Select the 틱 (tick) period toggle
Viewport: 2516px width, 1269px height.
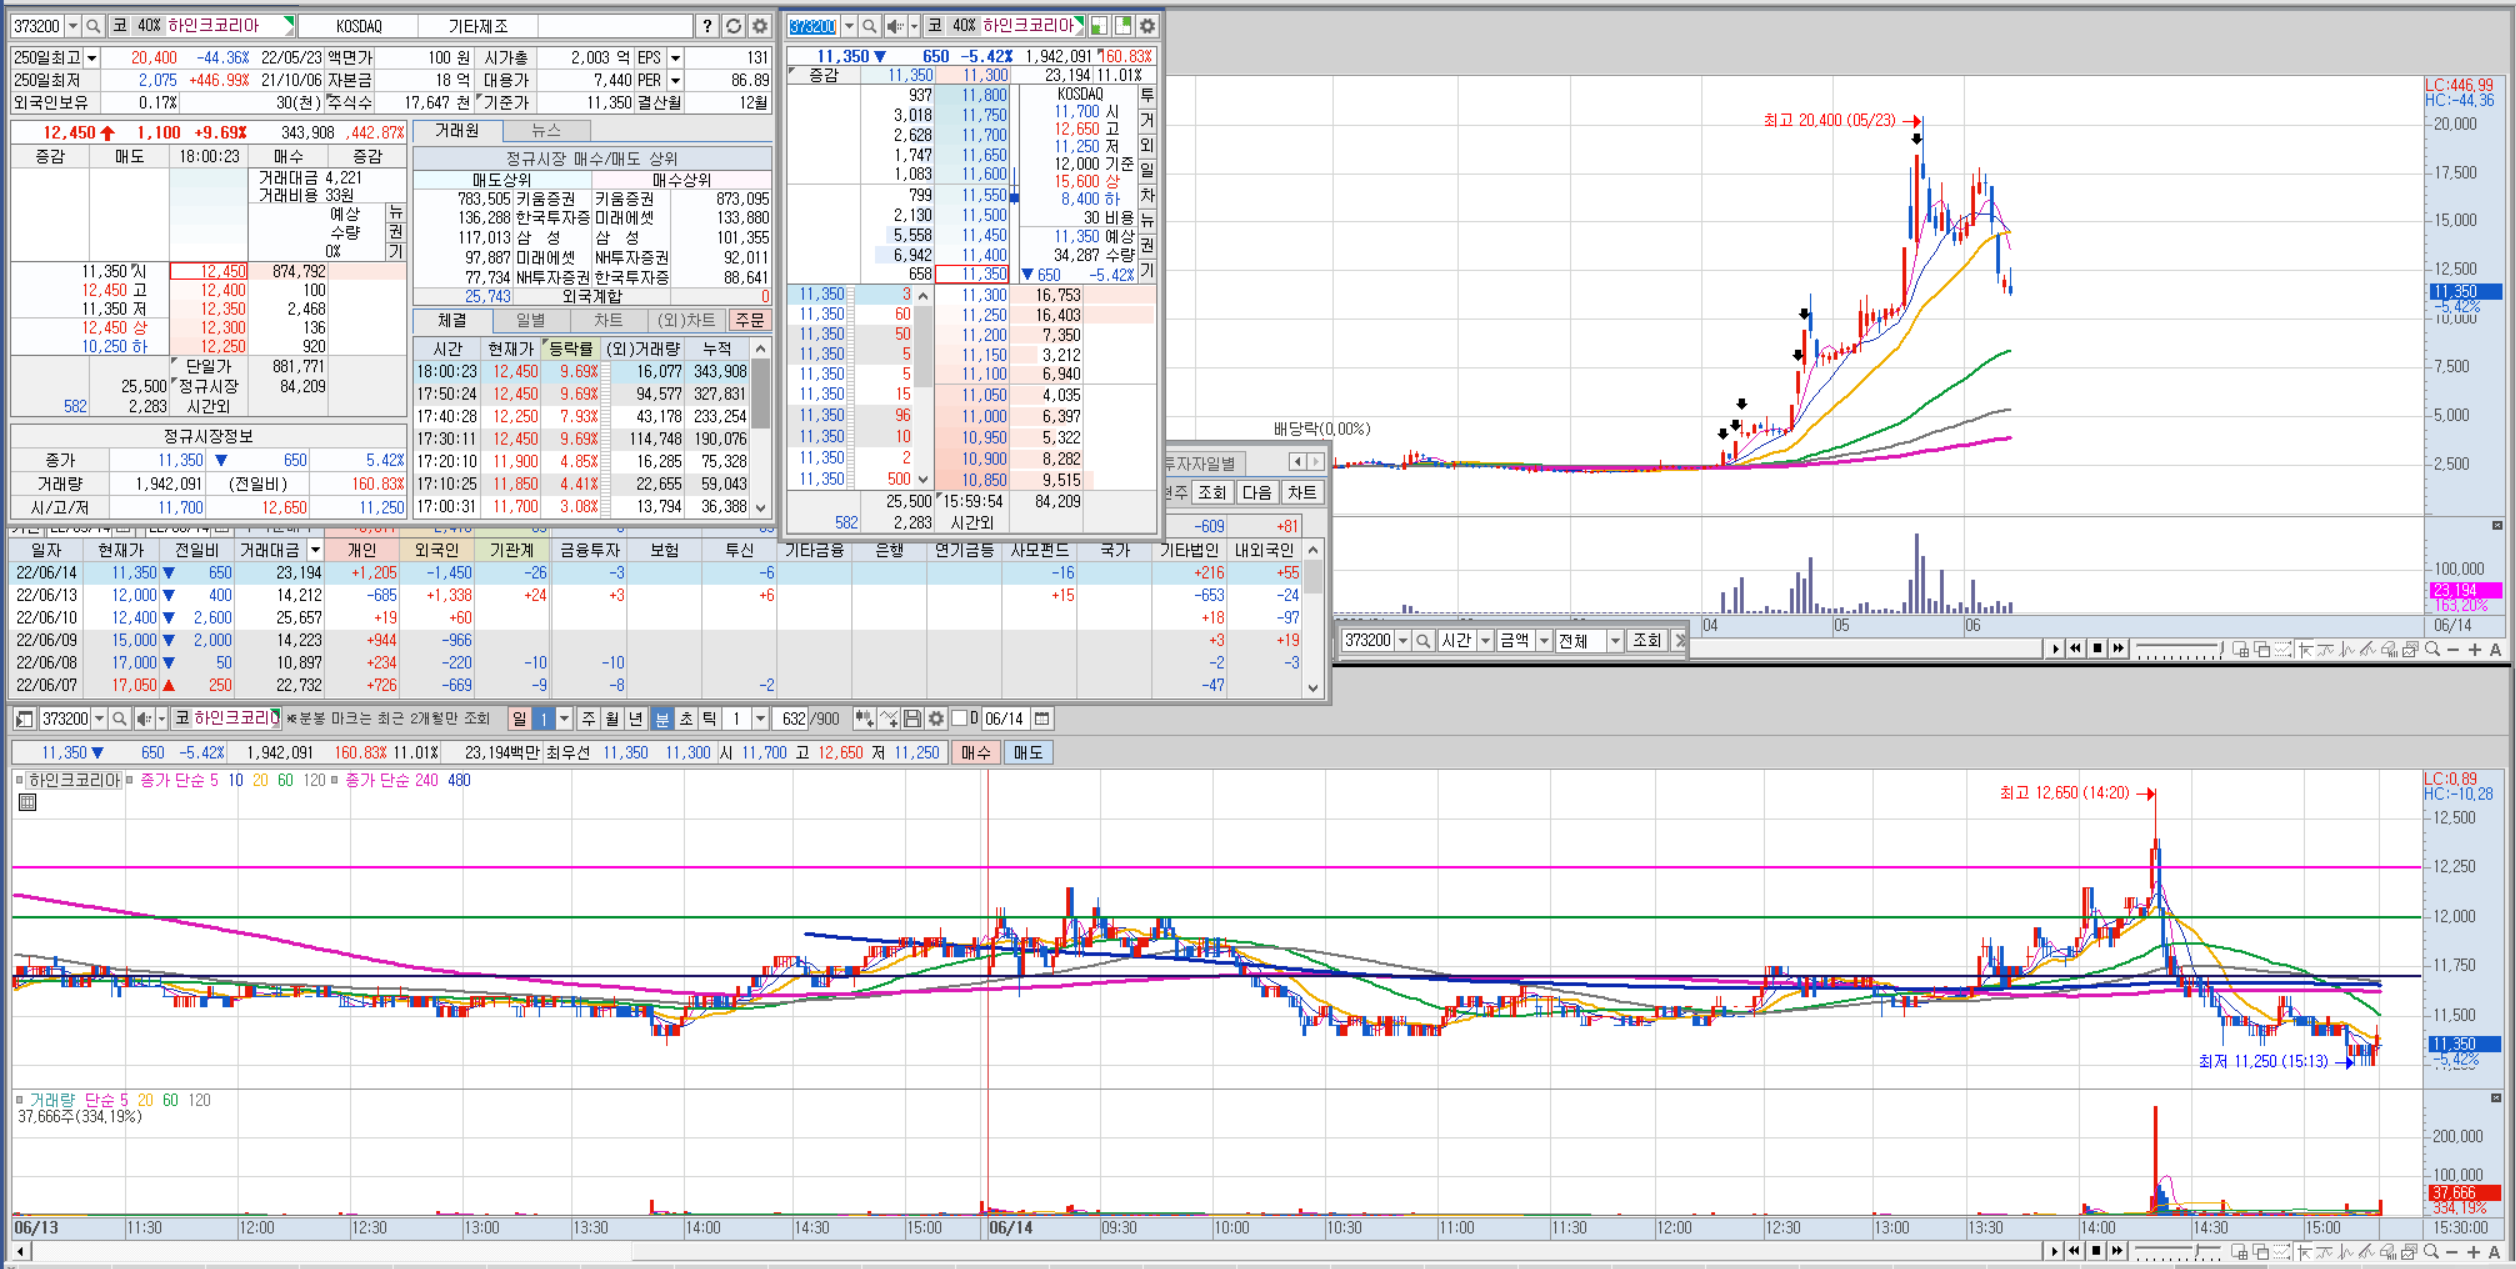pyautogui.click(x=709, y=718)
